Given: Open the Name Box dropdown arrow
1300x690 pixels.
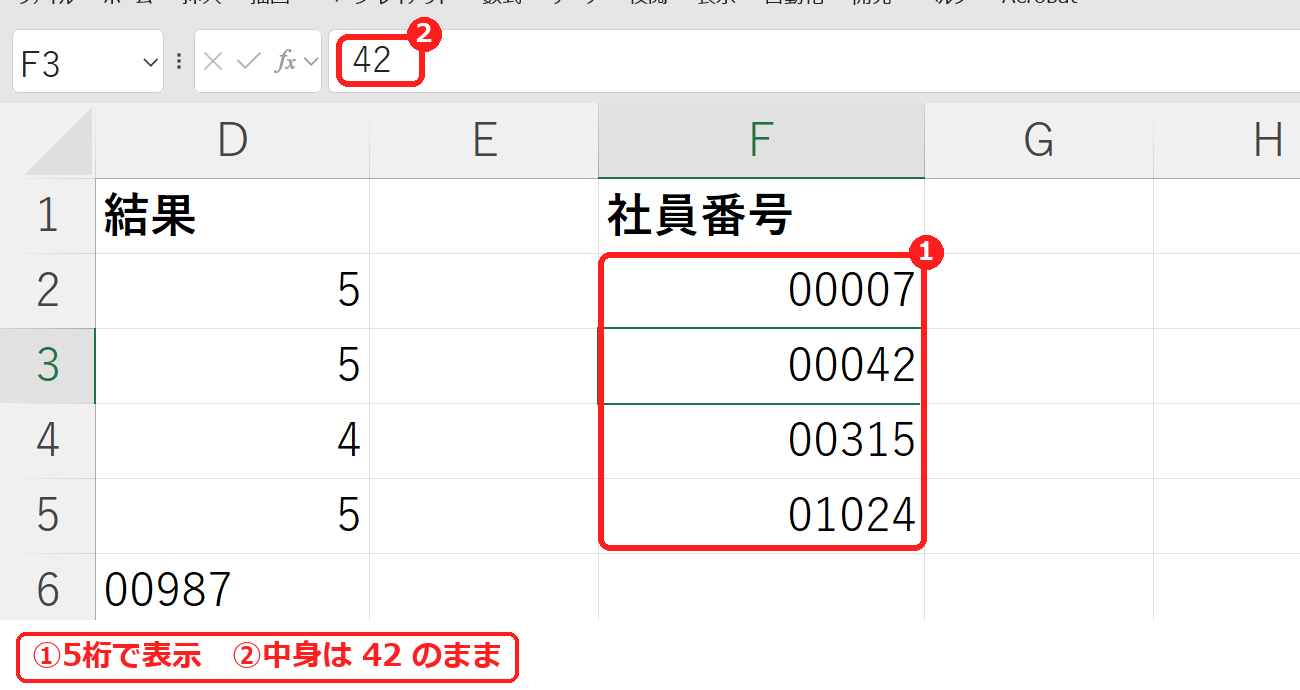Looking at the screenshot, I should pyautogui.click(x=150, y=62).
